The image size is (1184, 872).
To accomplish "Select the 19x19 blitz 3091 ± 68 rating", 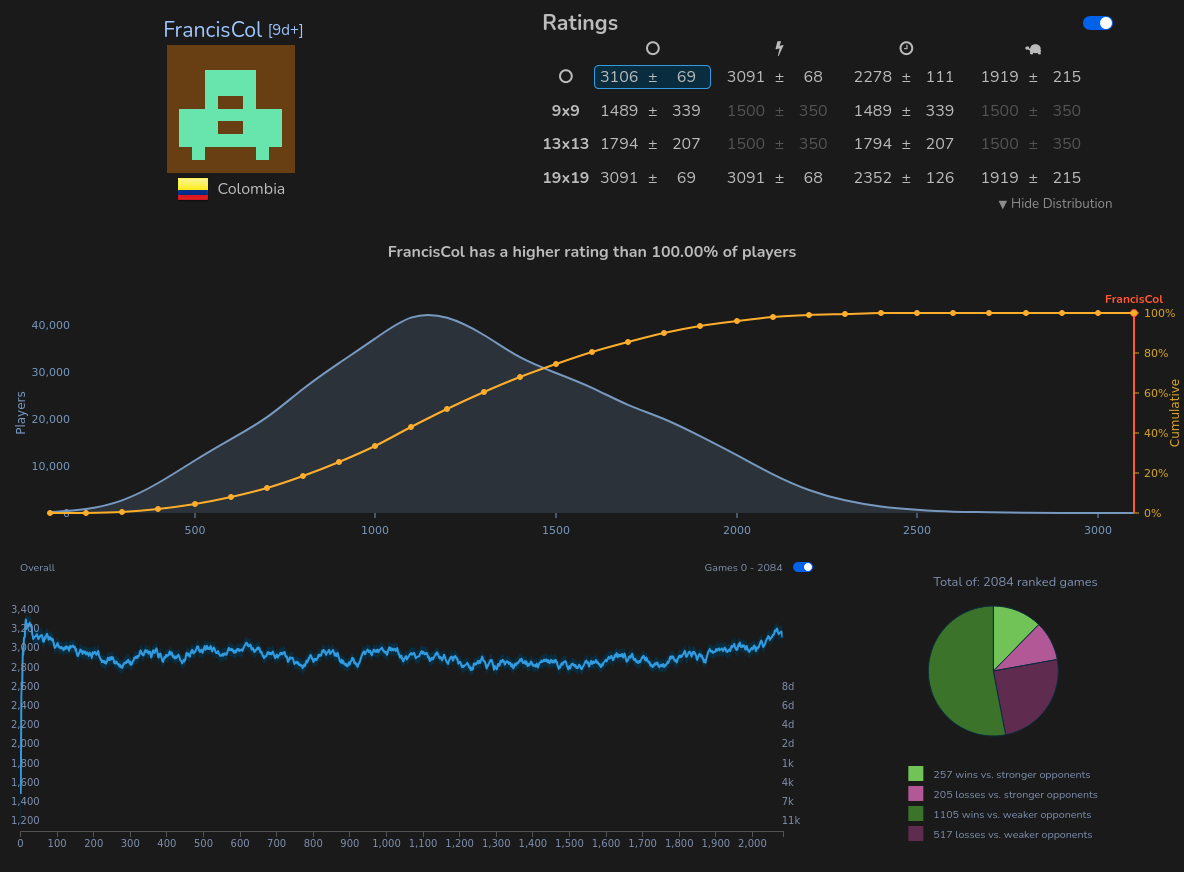I will (x=775, y=177).
